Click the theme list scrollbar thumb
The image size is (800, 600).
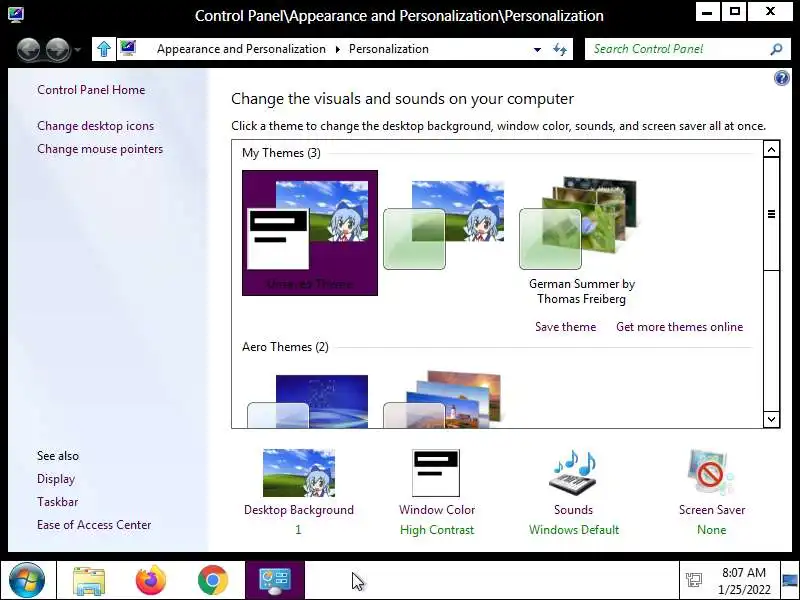pos(771,214)
